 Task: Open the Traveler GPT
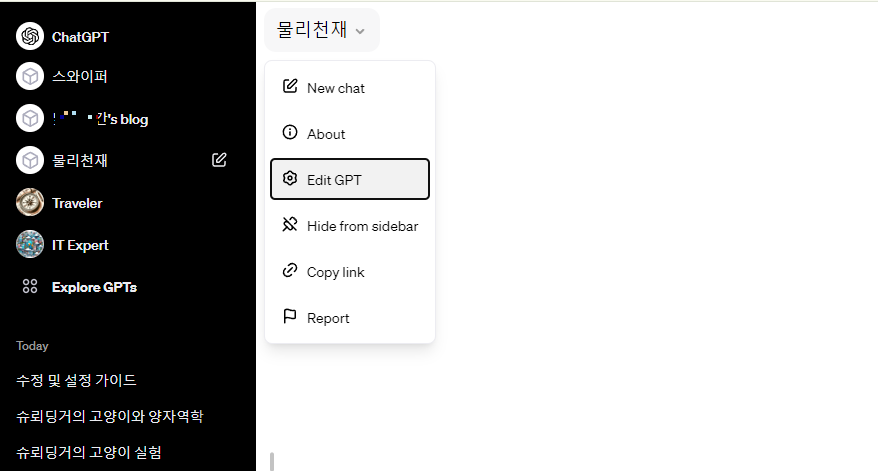pos(77,203)
